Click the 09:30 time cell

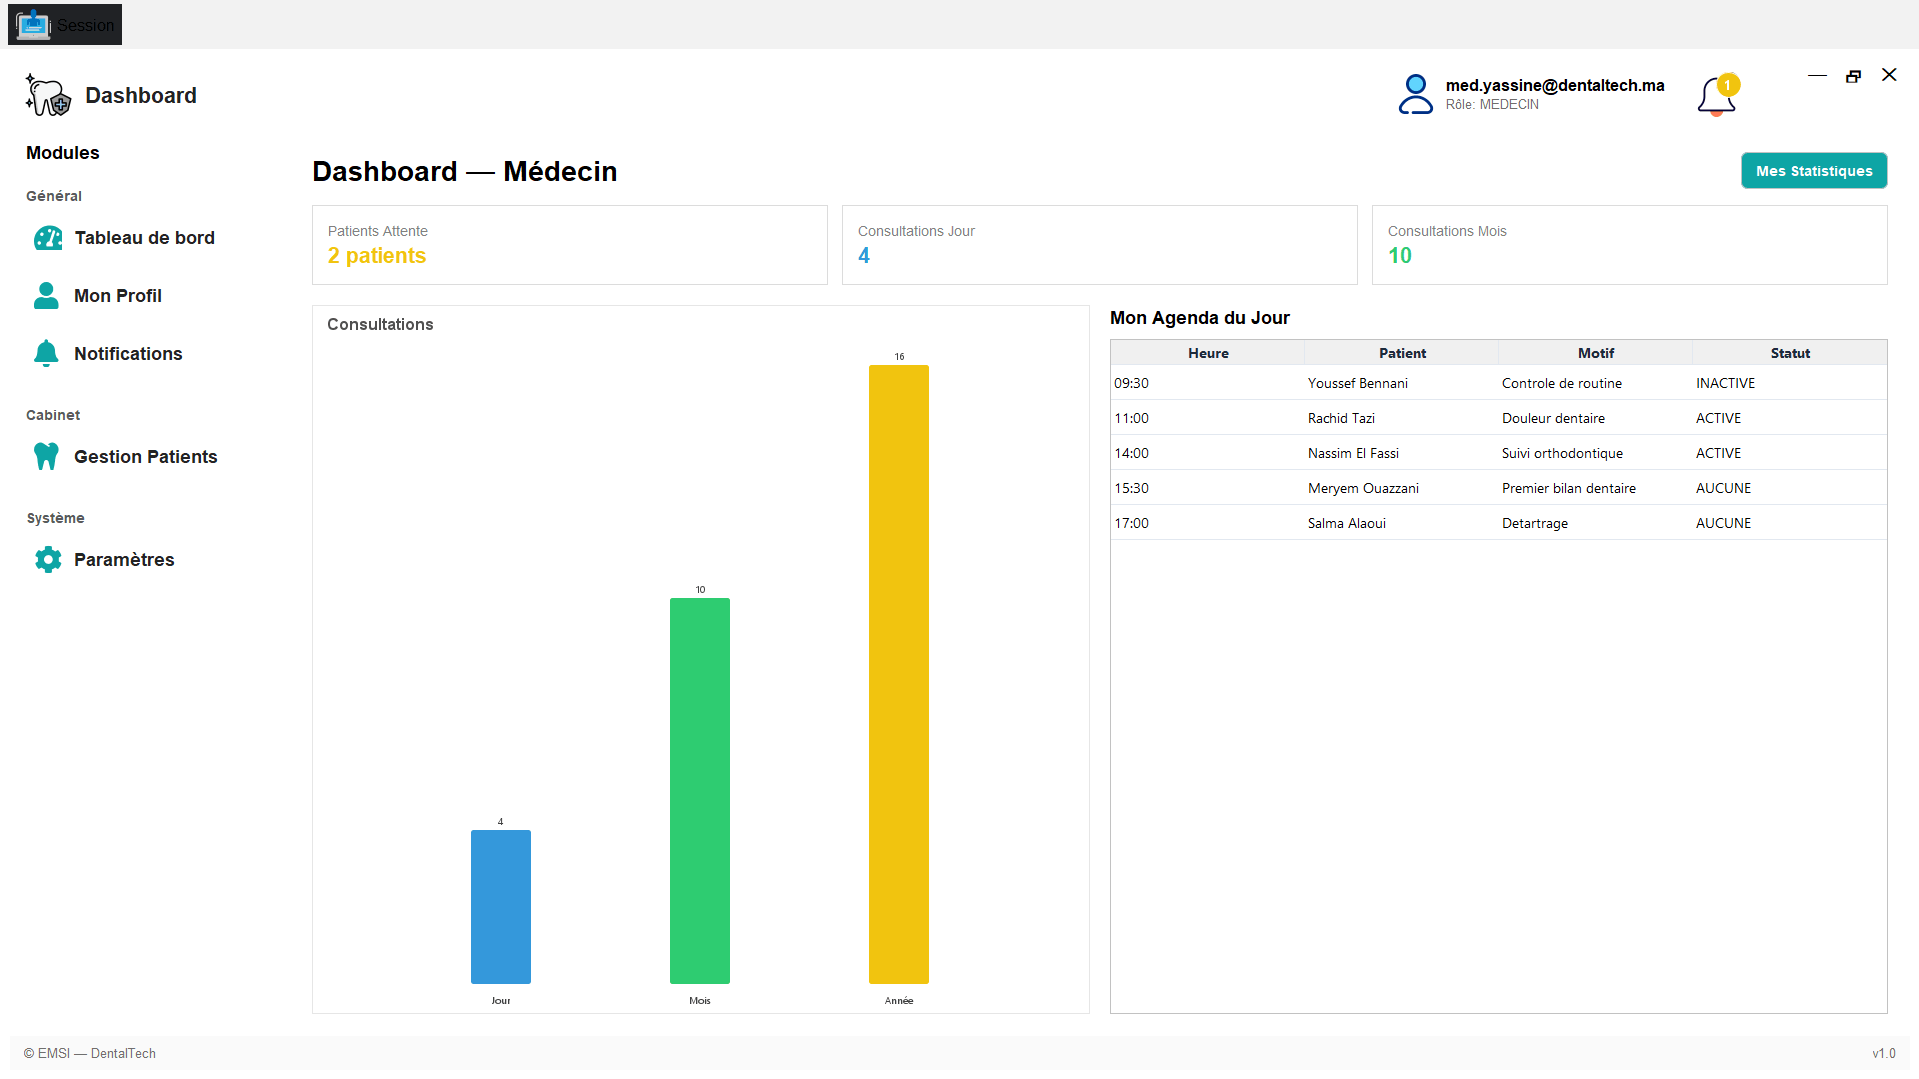pyautogui.click(x=1208, y=383)
